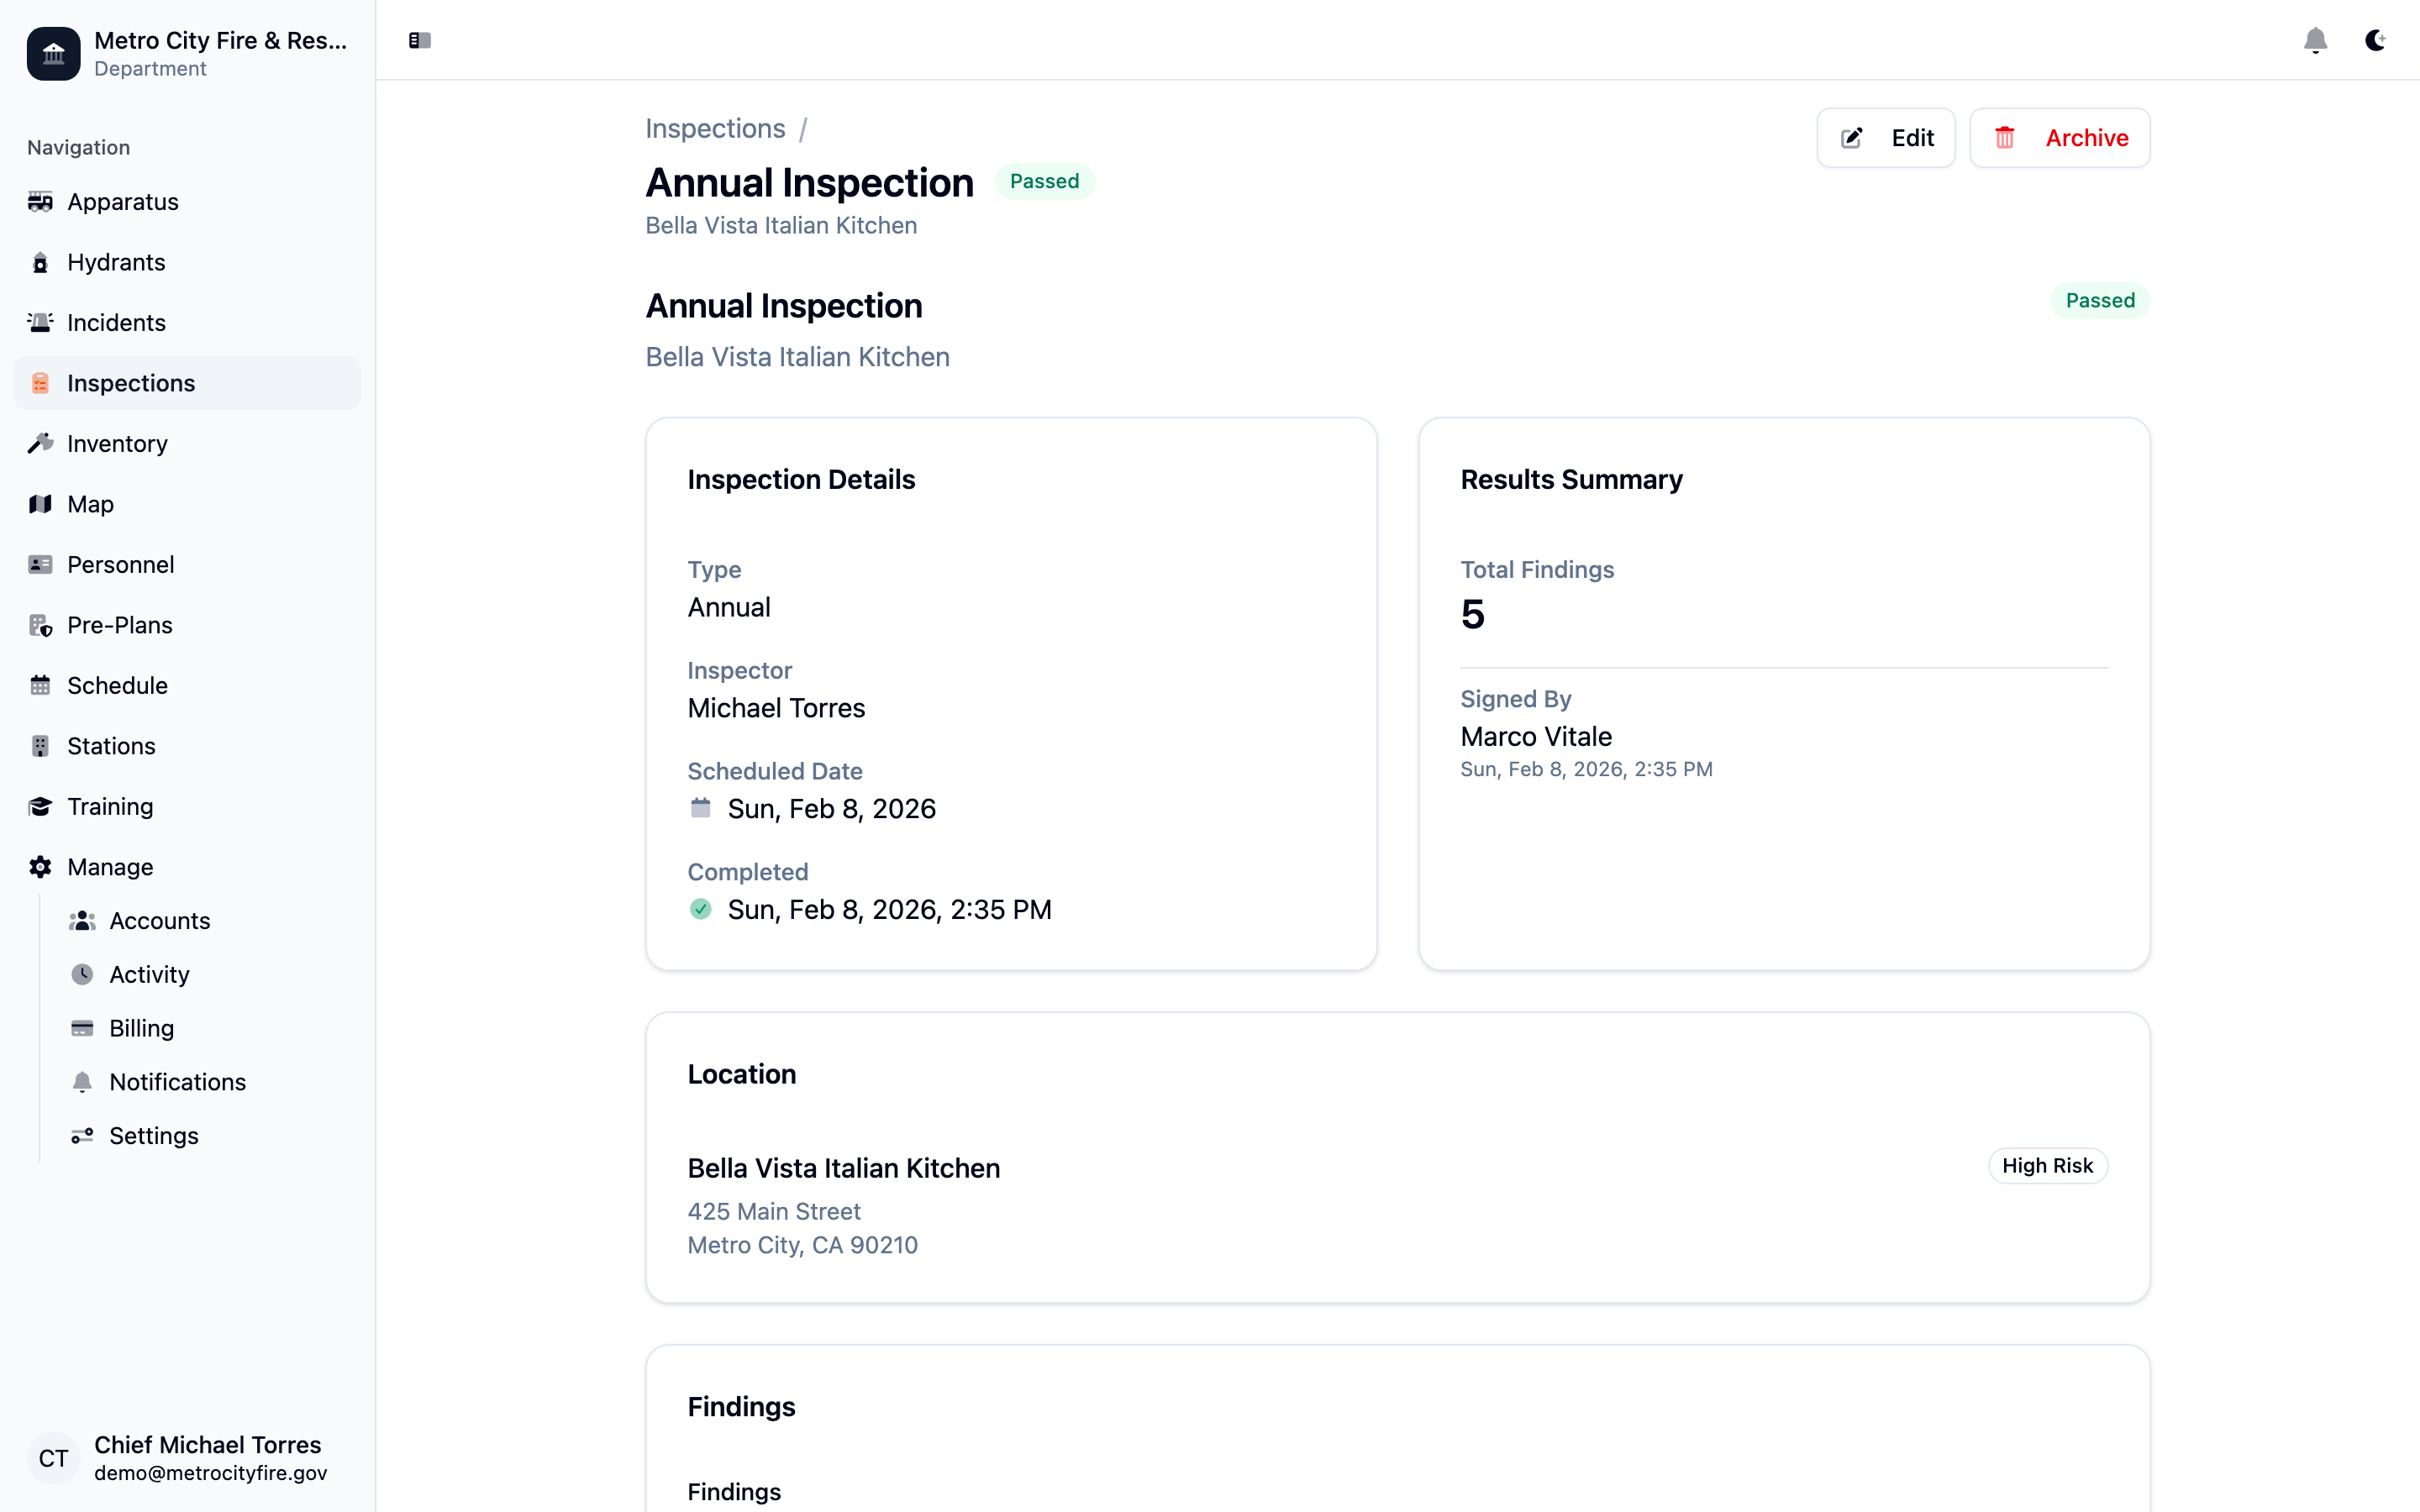Click the Apparatus fire truck icon
Screen dimensions: 2420x1512
tap(40, 202)
